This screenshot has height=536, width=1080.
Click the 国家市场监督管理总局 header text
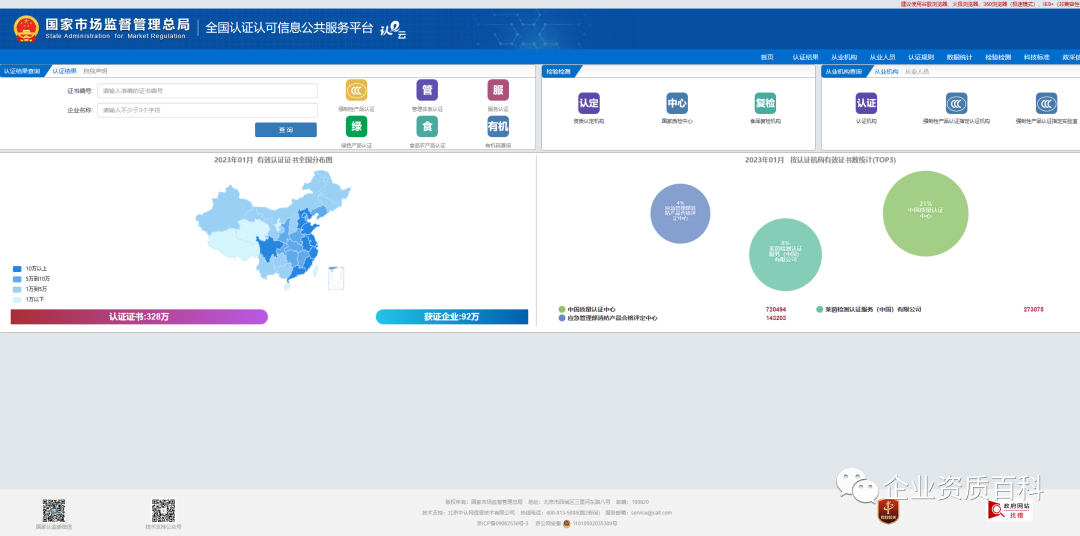coord(117,24)
